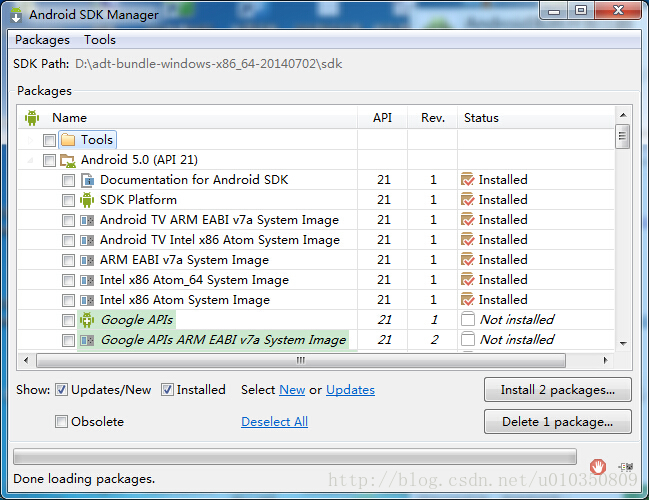The image size is (649, 500).
Task: Click the scroll up arrow
Action: 623,115
